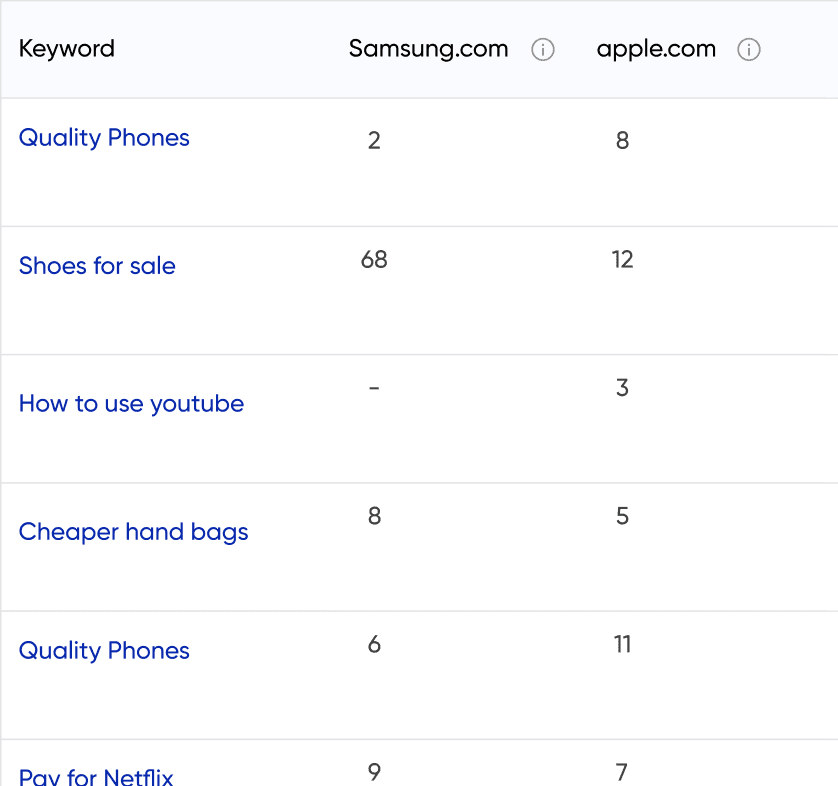The height and width of the screenshot is (786, 838).
Task: Sort by the apple.com column header
Action: click(656, 48)
